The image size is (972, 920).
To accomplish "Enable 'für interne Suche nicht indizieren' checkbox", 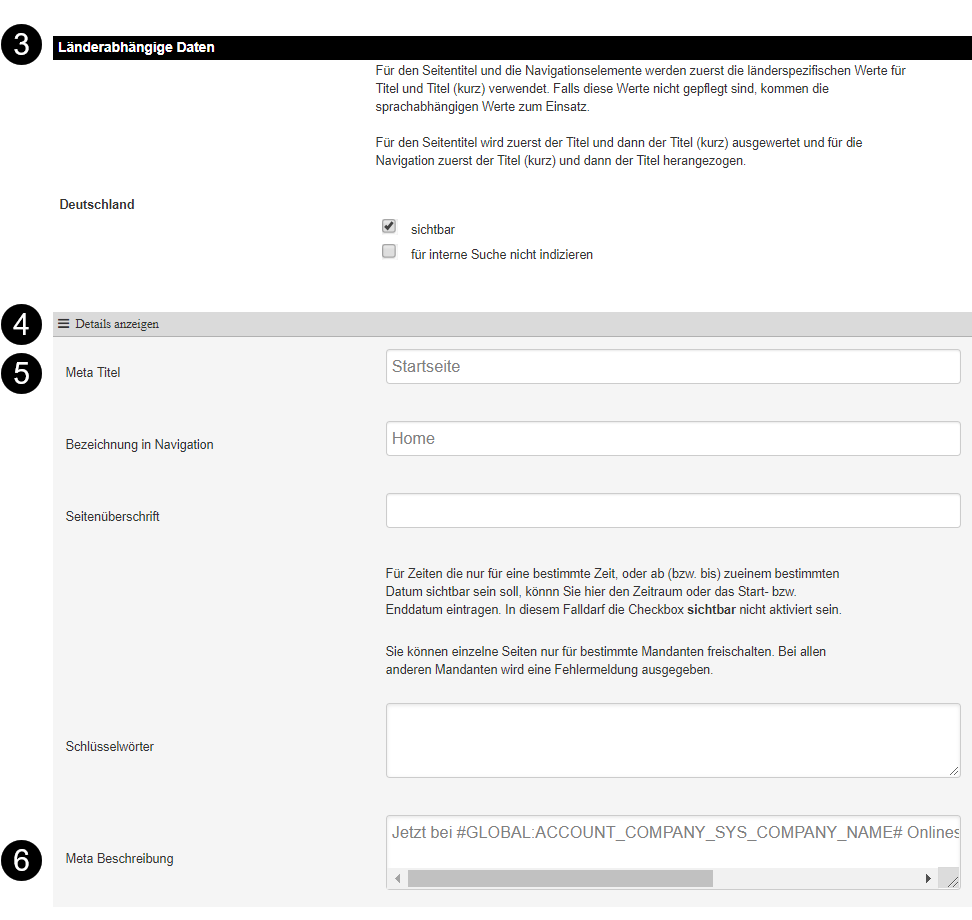I will pos(389,252).
